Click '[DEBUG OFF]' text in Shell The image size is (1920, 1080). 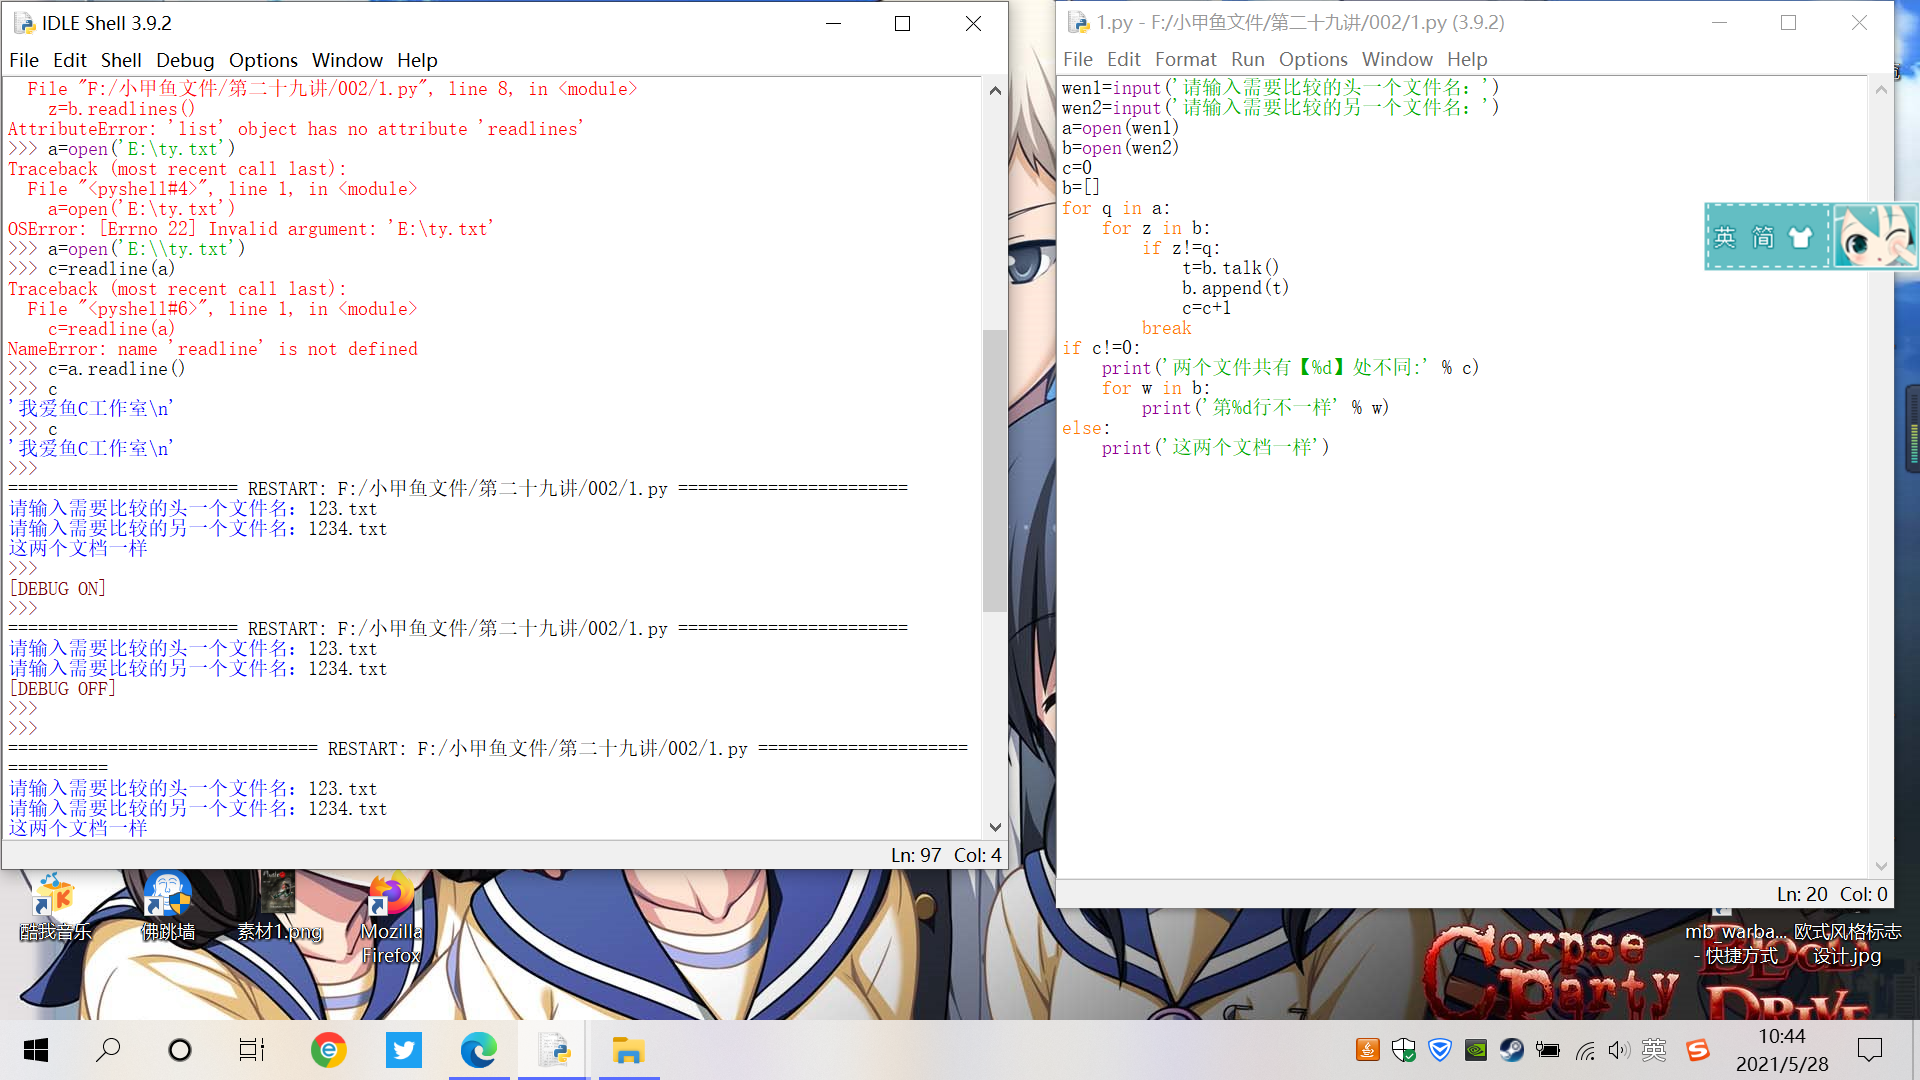(62, 688)
